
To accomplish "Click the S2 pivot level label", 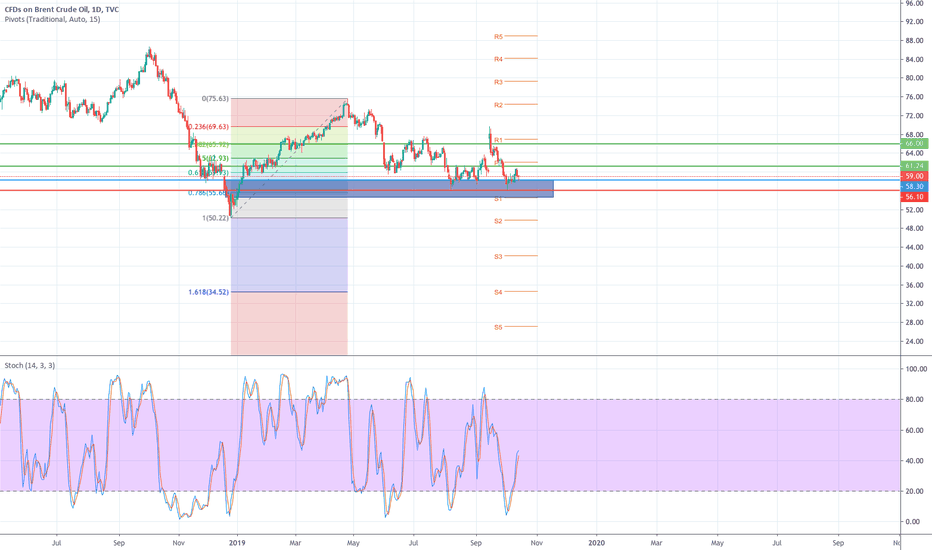I will pyautogui.click(x=498, y=221).
